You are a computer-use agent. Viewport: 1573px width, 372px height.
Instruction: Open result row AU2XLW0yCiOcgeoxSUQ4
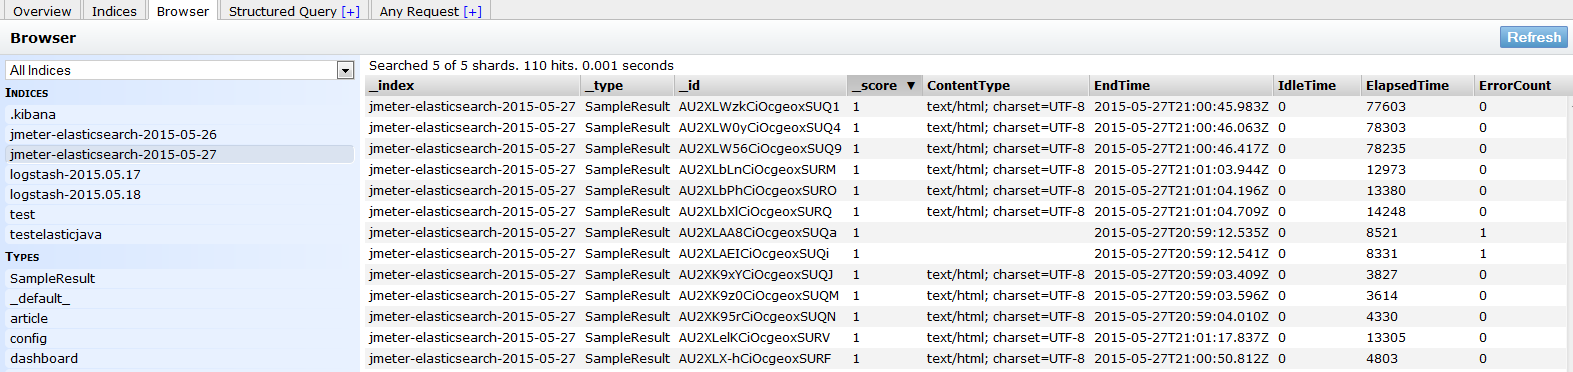pyautogui.click(x=966, y=127)
